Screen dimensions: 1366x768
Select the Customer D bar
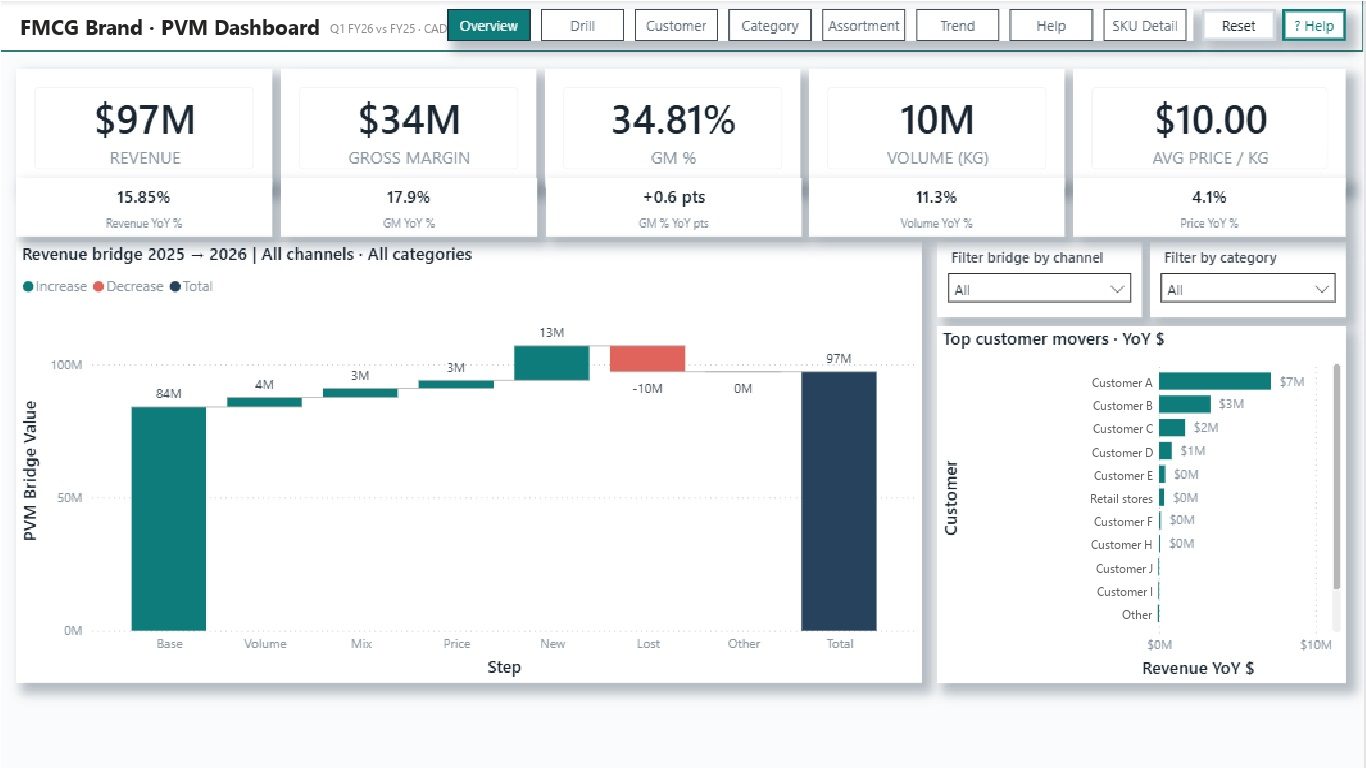click(x=1165, y=451)
